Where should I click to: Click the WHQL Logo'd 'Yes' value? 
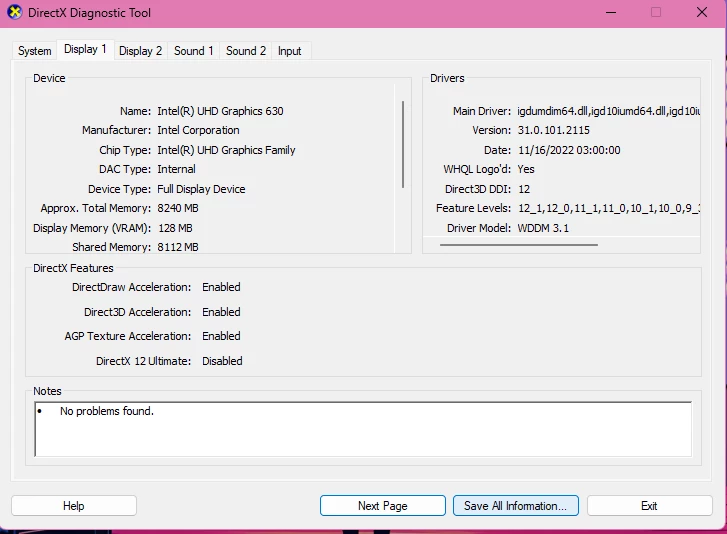click(x=526, y=169)
